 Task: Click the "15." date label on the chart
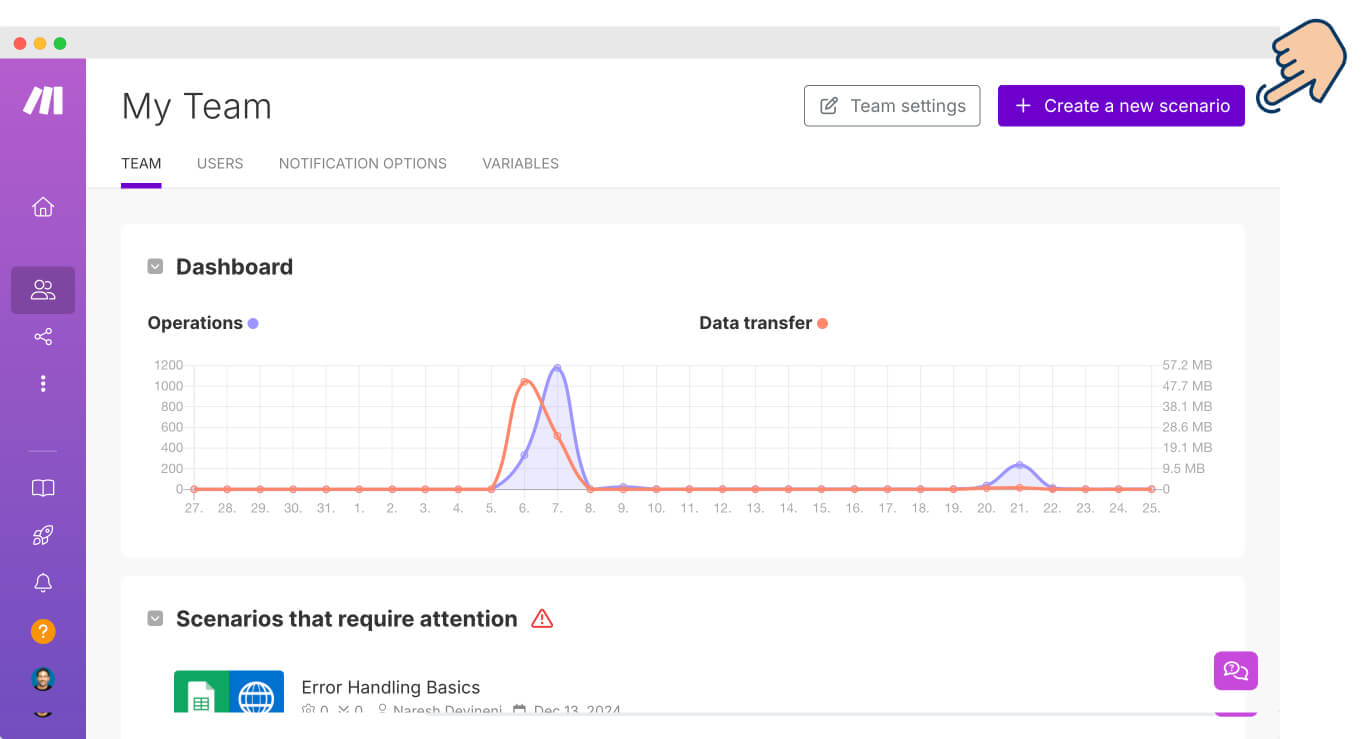pyautogui.click(x=821, y=508)
